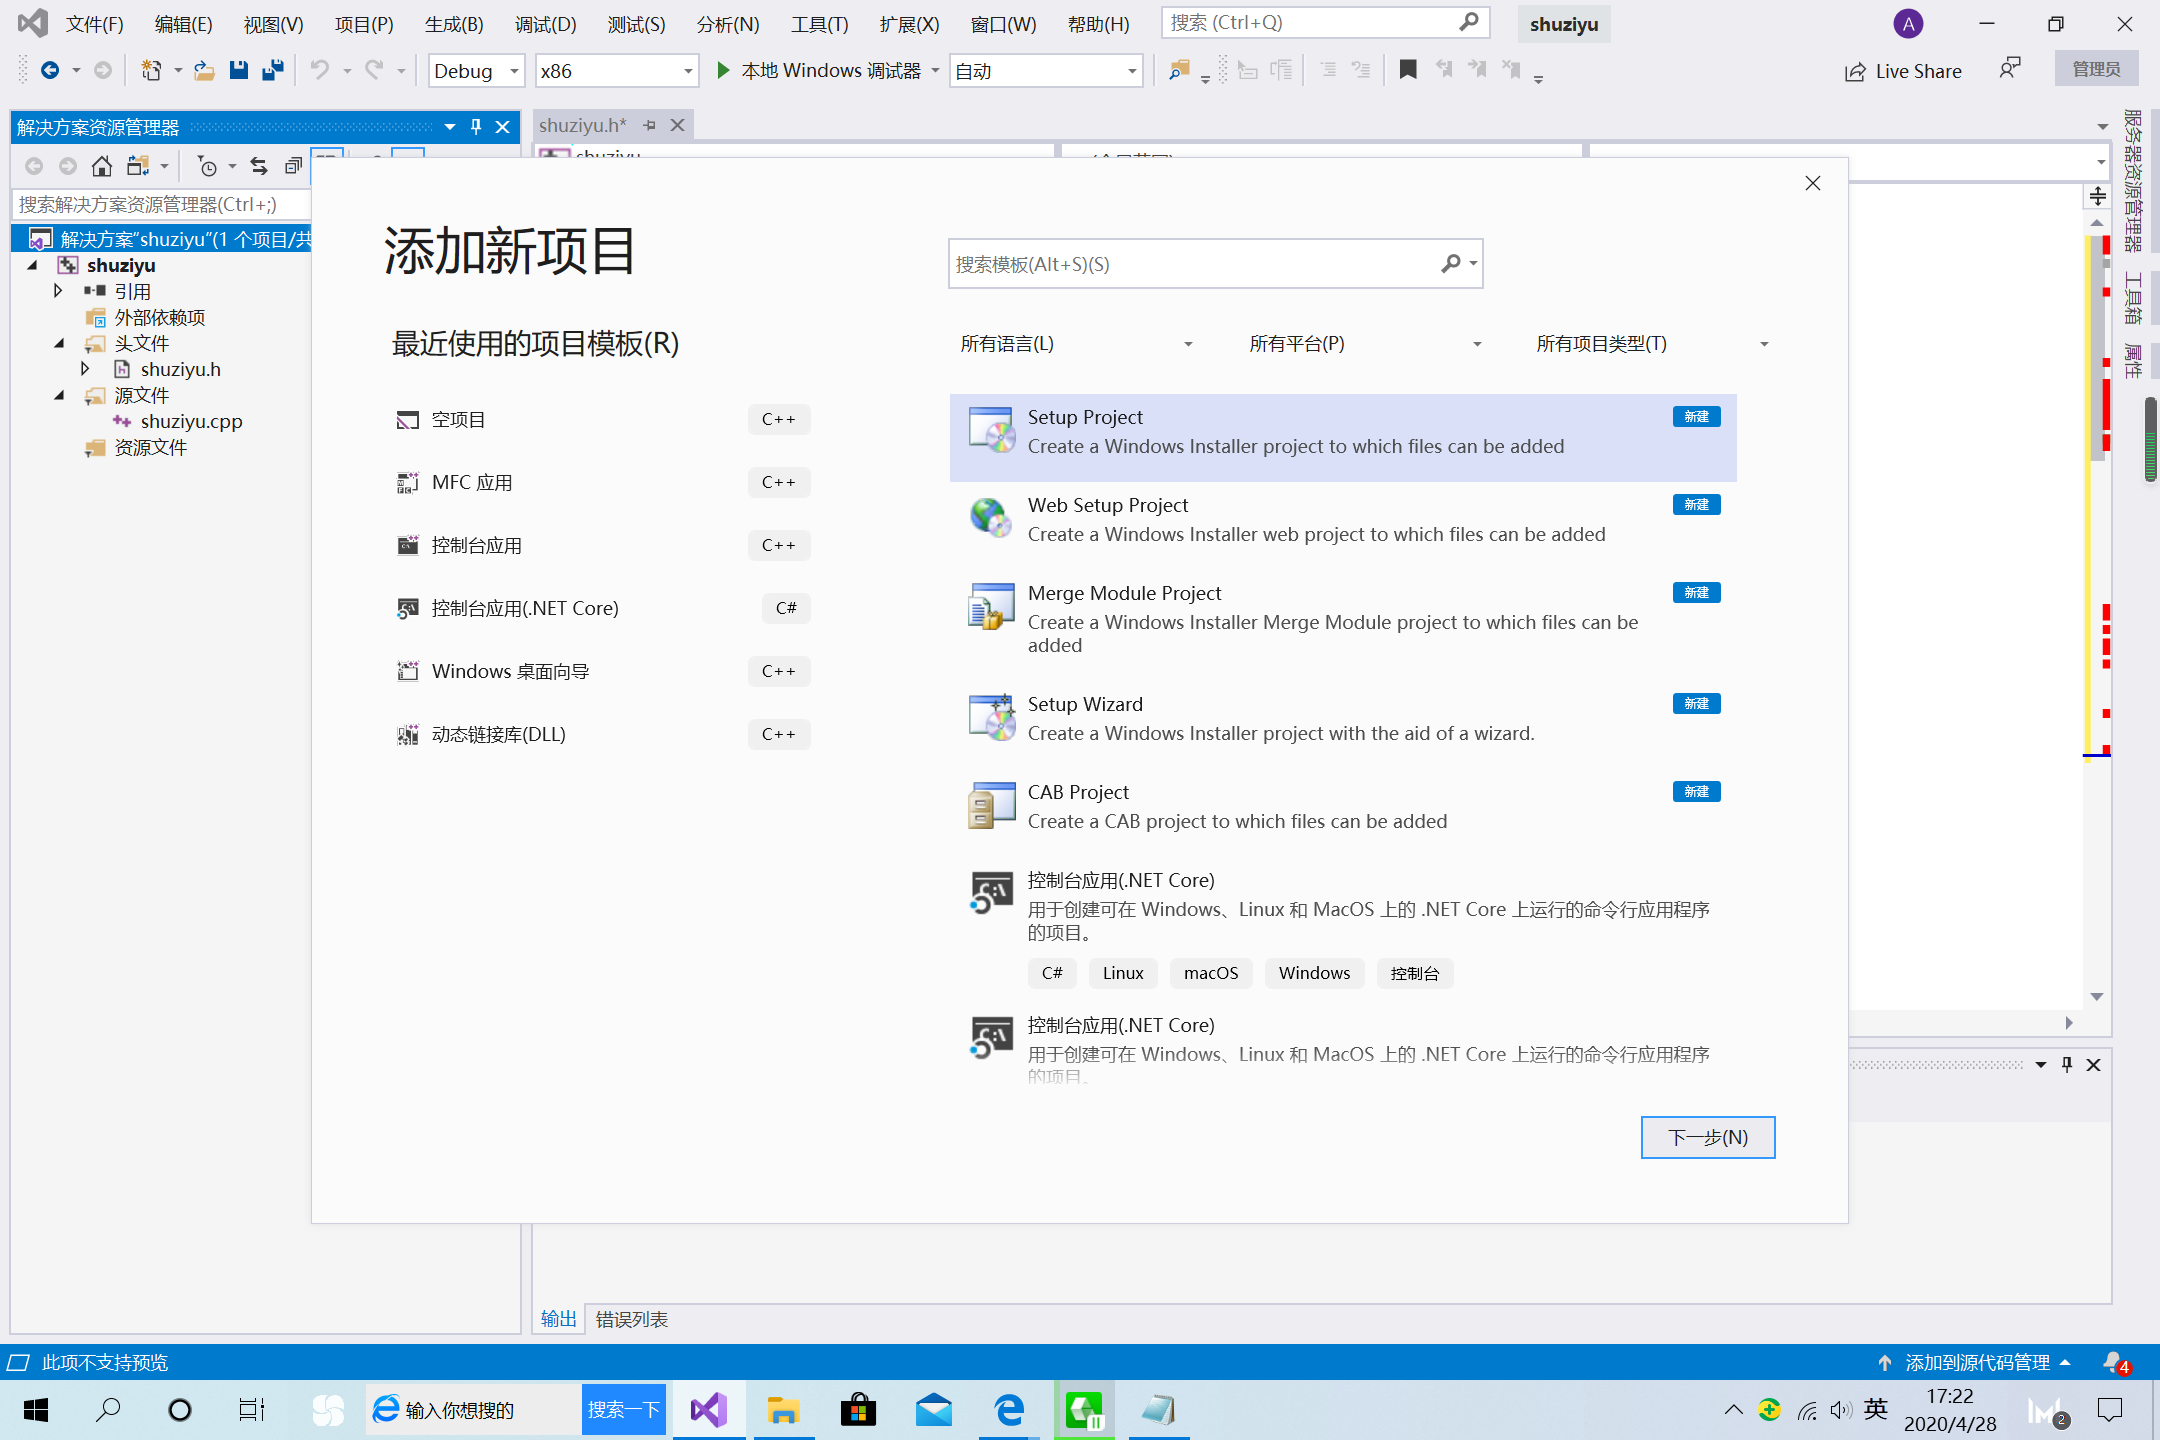Click the bookmark icon in toolbar
Screen dimensions: 2160x1440
pos(1408,70)
